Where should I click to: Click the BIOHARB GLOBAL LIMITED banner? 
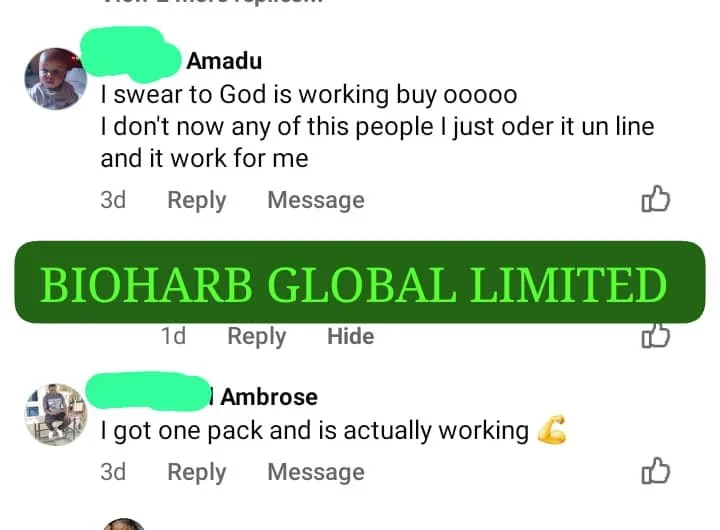360,282
